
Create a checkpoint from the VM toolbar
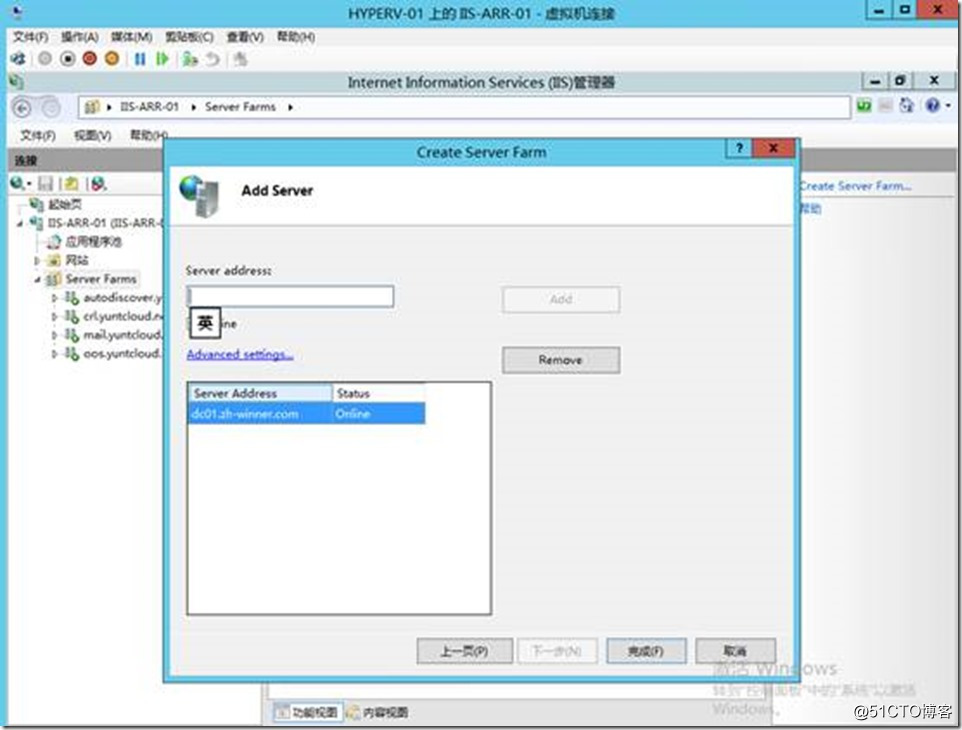click(x=190, y=59)
